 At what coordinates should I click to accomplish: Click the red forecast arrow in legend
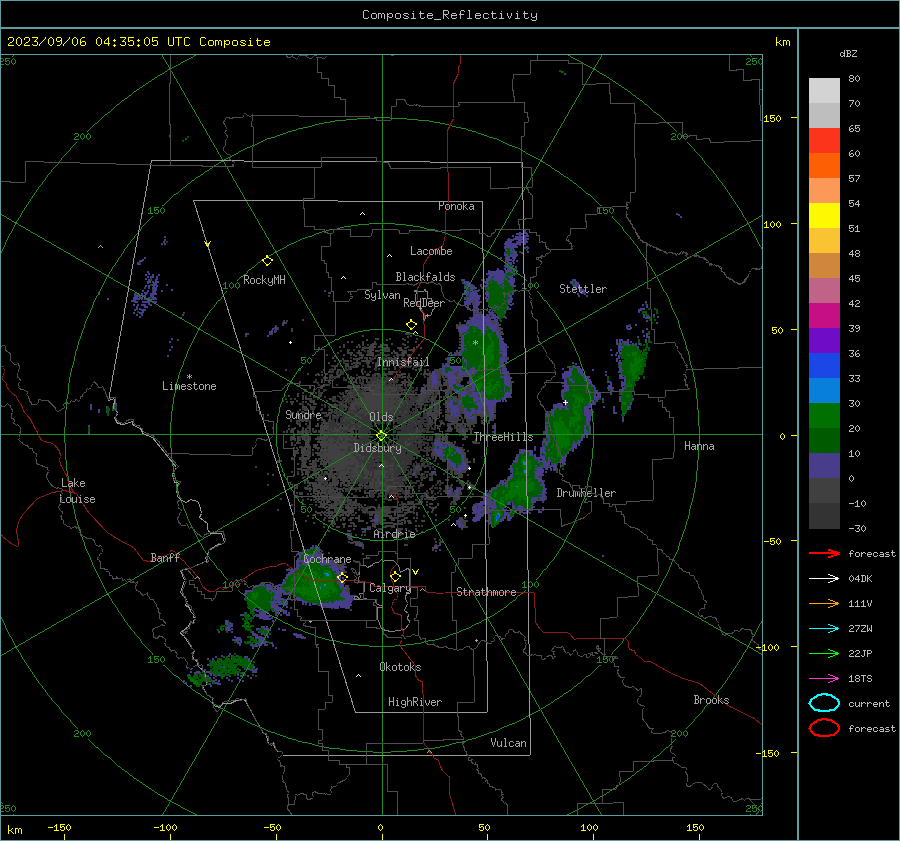coord(824,553)
